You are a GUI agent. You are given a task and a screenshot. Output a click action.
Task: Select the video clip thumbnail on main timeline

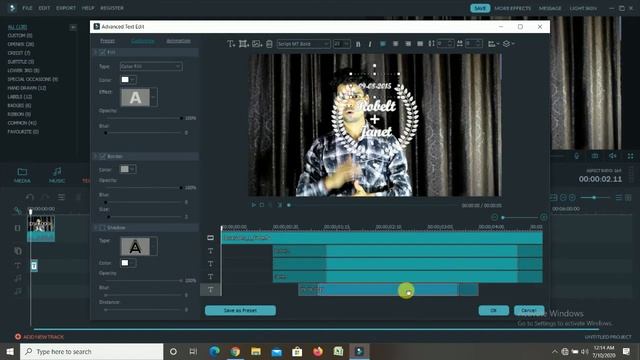(41, 228)
